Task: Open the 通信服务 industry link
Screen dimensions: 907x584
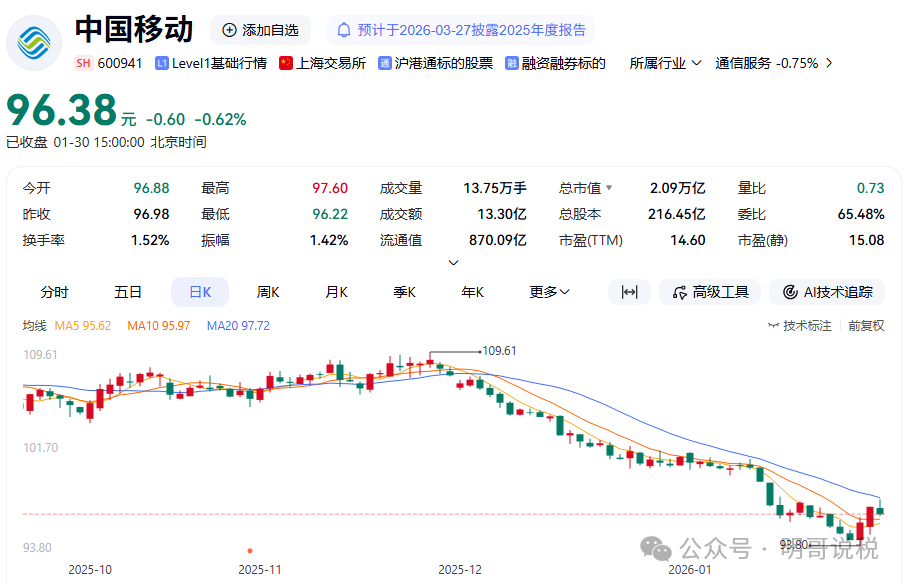Action: coord(773,63)
